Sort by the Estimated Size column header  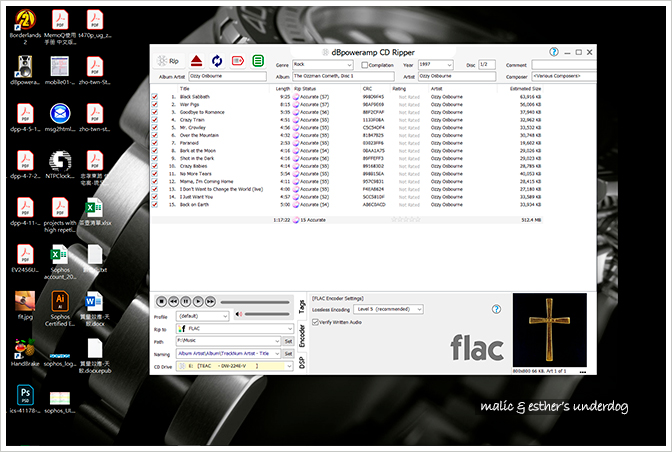coord(525,89)
